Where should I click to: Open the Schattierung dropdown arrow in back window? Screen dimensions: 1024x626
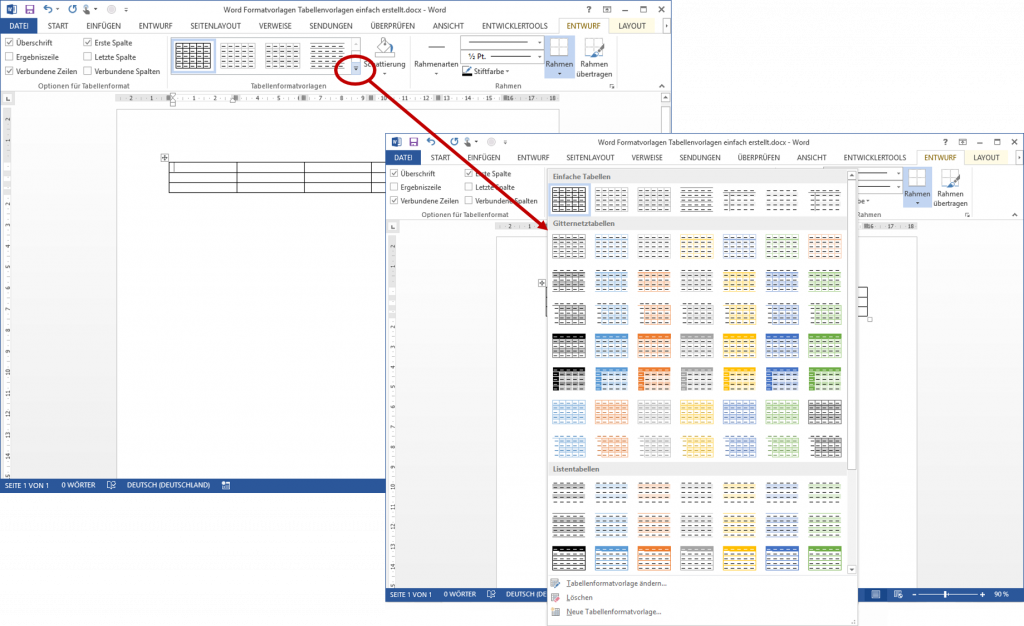pyautogui.click(x=385, y=73)
